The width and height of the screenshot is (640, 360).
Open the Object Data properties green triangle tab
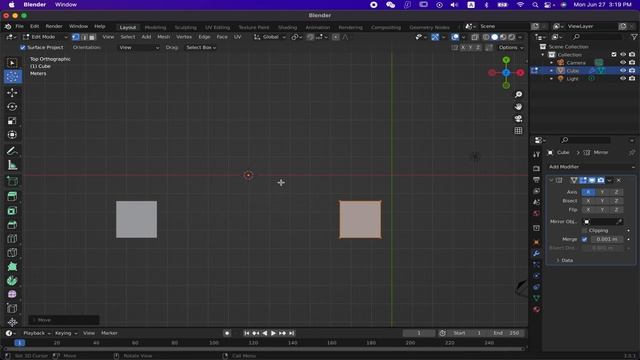[536, 298]
